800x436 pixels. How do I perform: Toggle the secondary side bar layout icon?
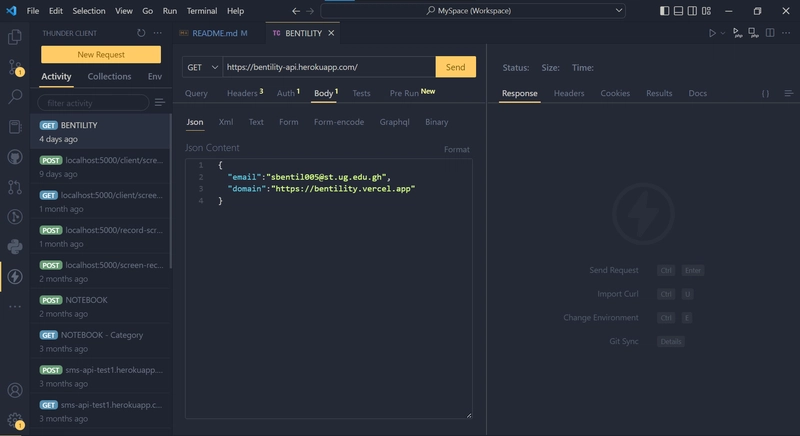click(692, 11)
